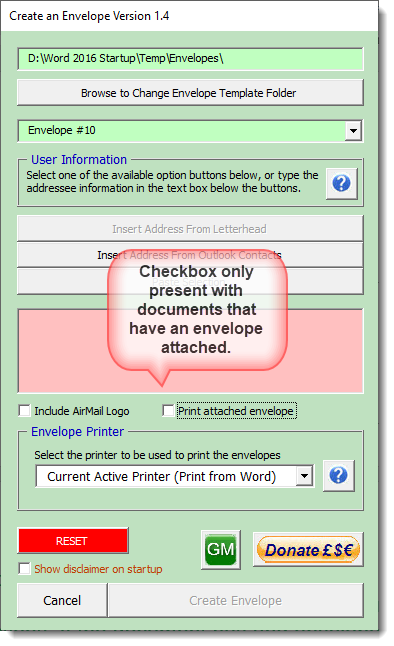Click the green GM logo button

coord(221,549)
